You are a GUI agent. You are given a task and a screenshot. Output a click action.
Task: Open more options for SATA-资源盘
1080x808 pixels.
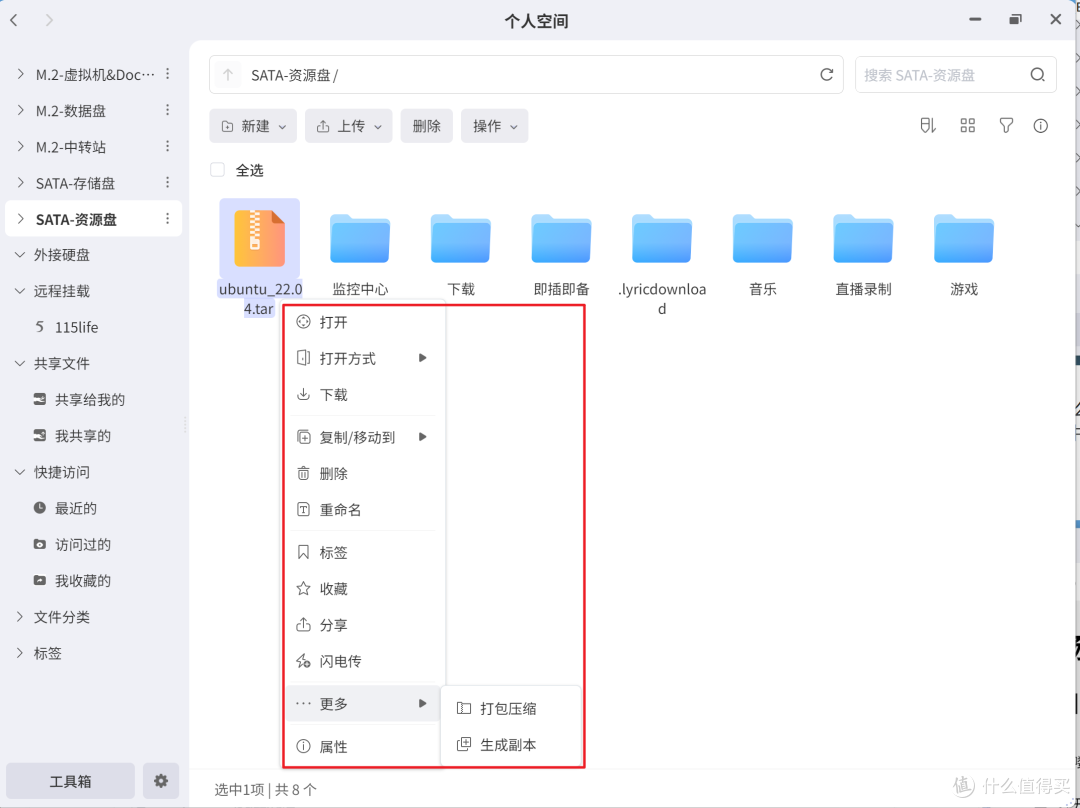167,219
